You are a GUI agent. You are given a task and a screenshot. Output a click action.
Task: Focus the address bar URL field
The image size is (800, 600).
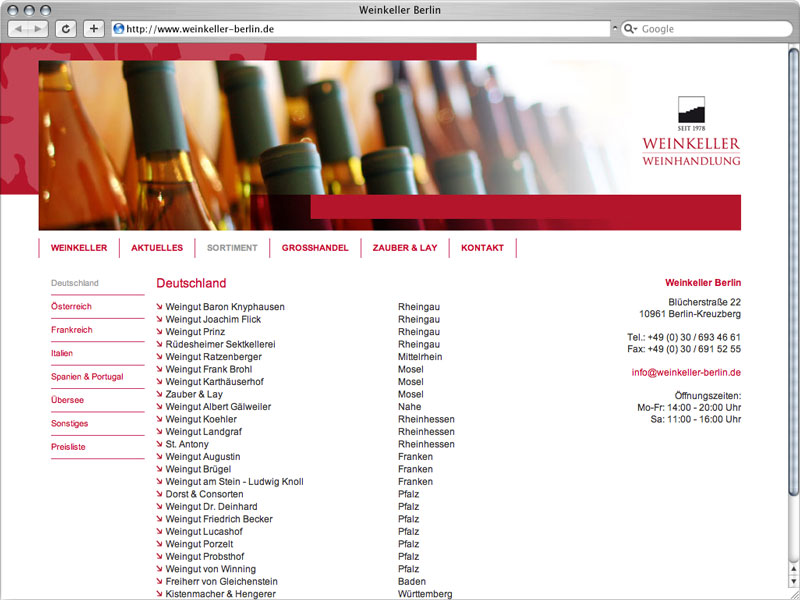coord(361,29)
